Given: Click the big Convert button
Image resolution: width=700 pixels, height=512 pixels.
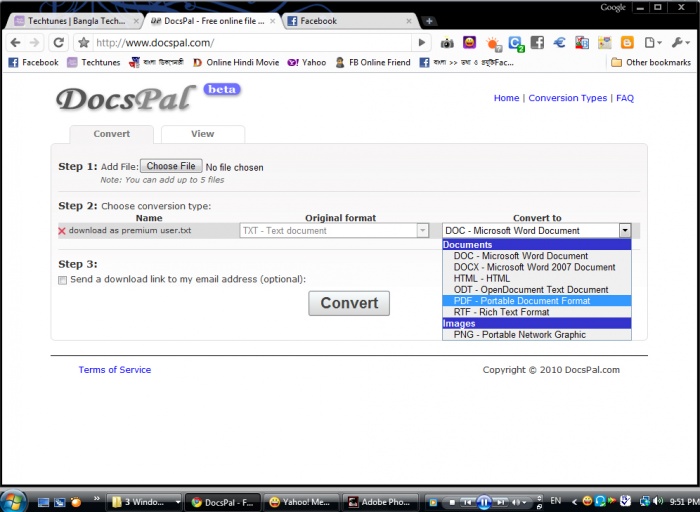Looking at the screenshot, I should click(x=349, y=304).
